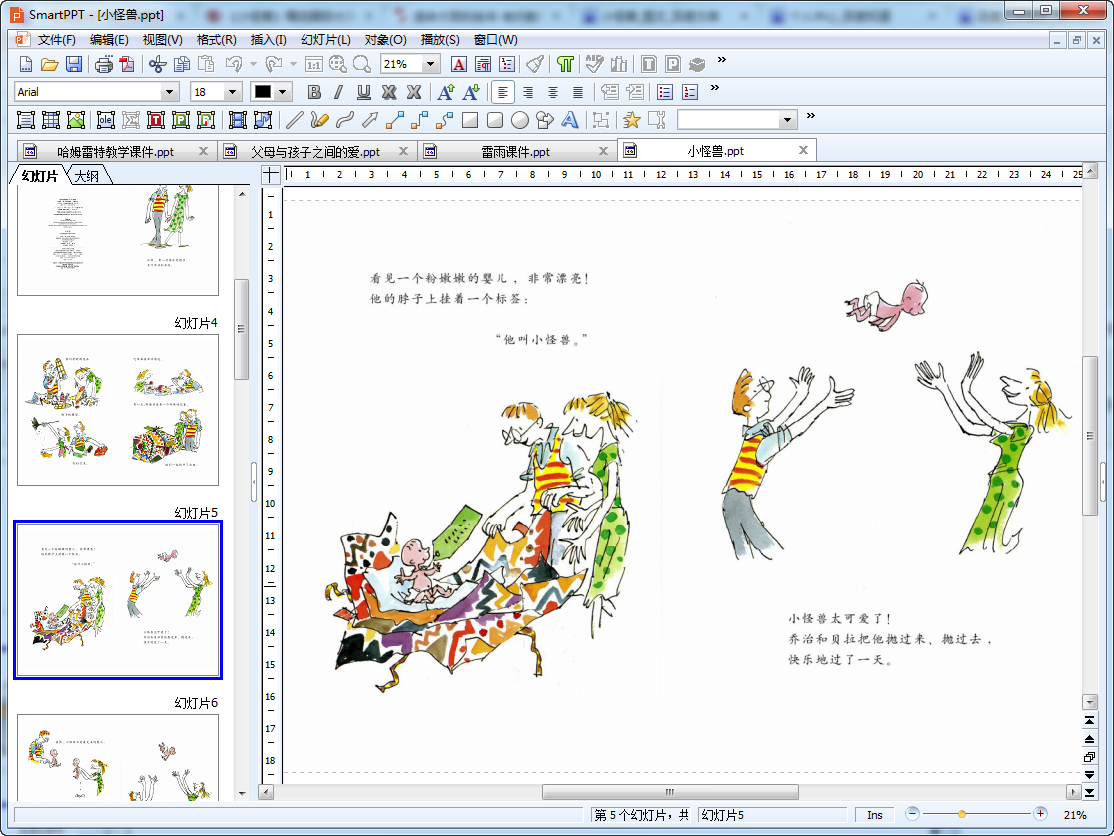Insert TextArt with the blue A icon

[x=570, y=120]
